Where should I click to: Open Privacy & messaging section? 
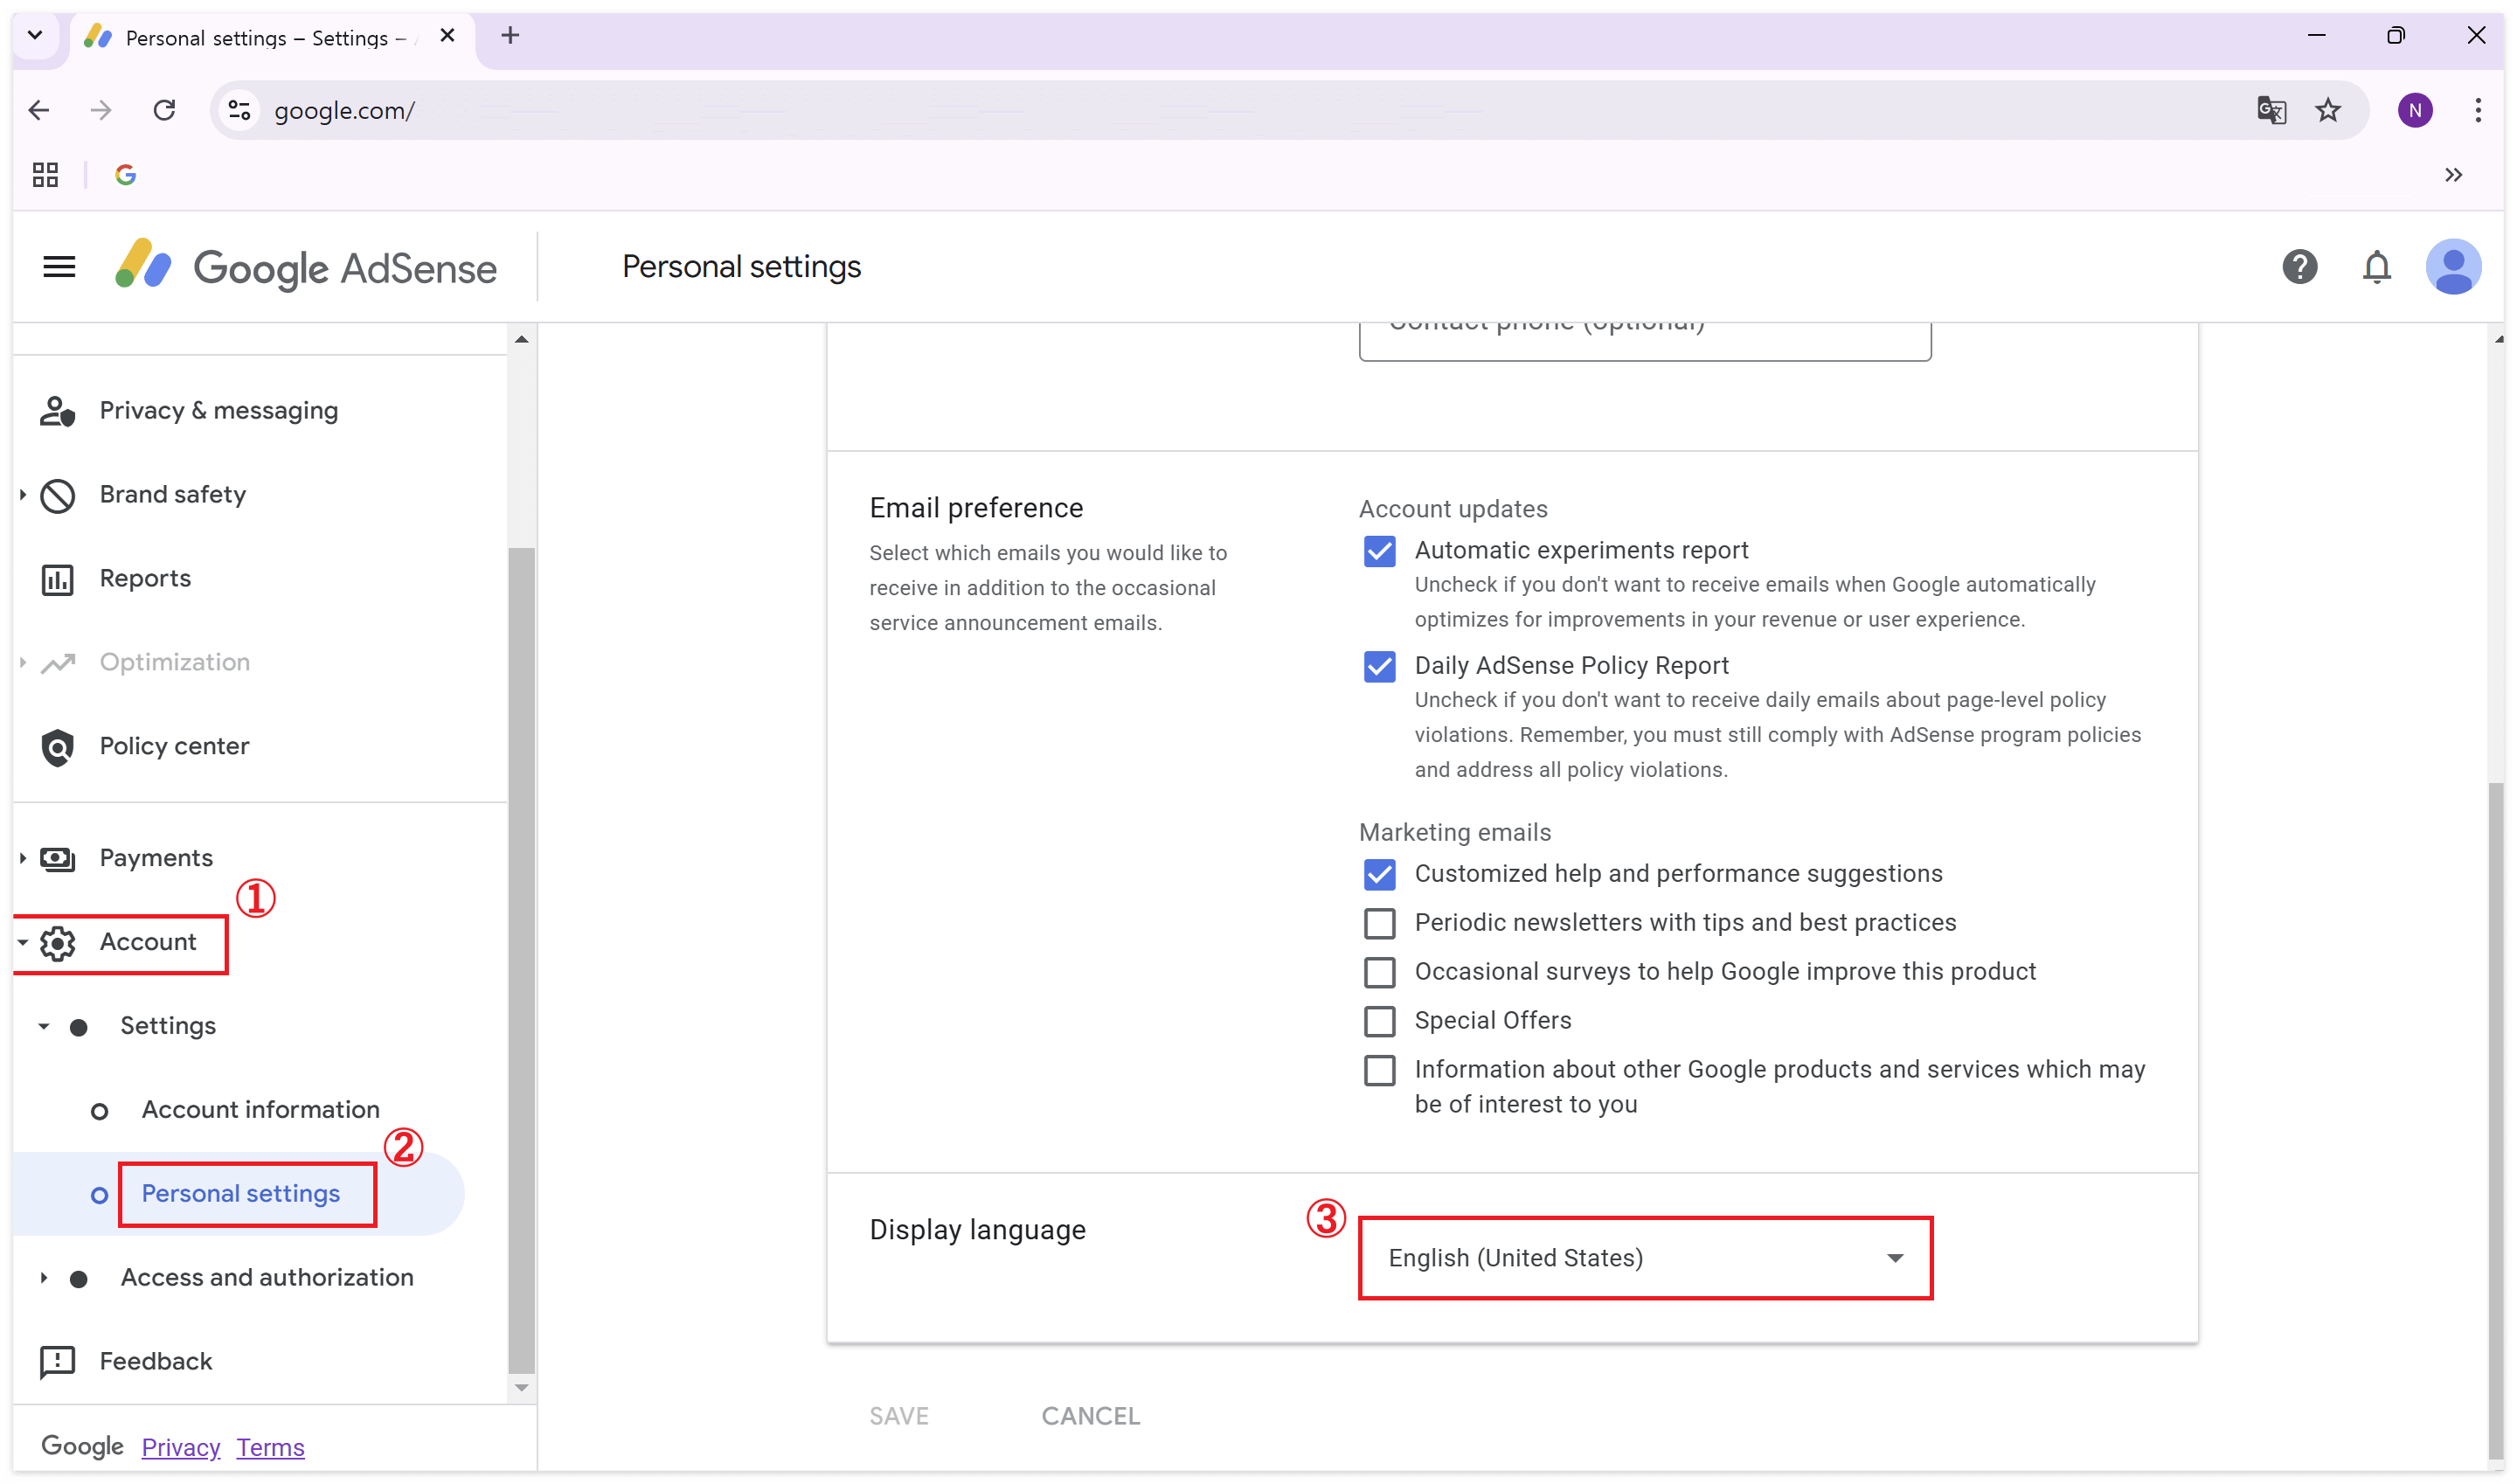coord(218,410)
